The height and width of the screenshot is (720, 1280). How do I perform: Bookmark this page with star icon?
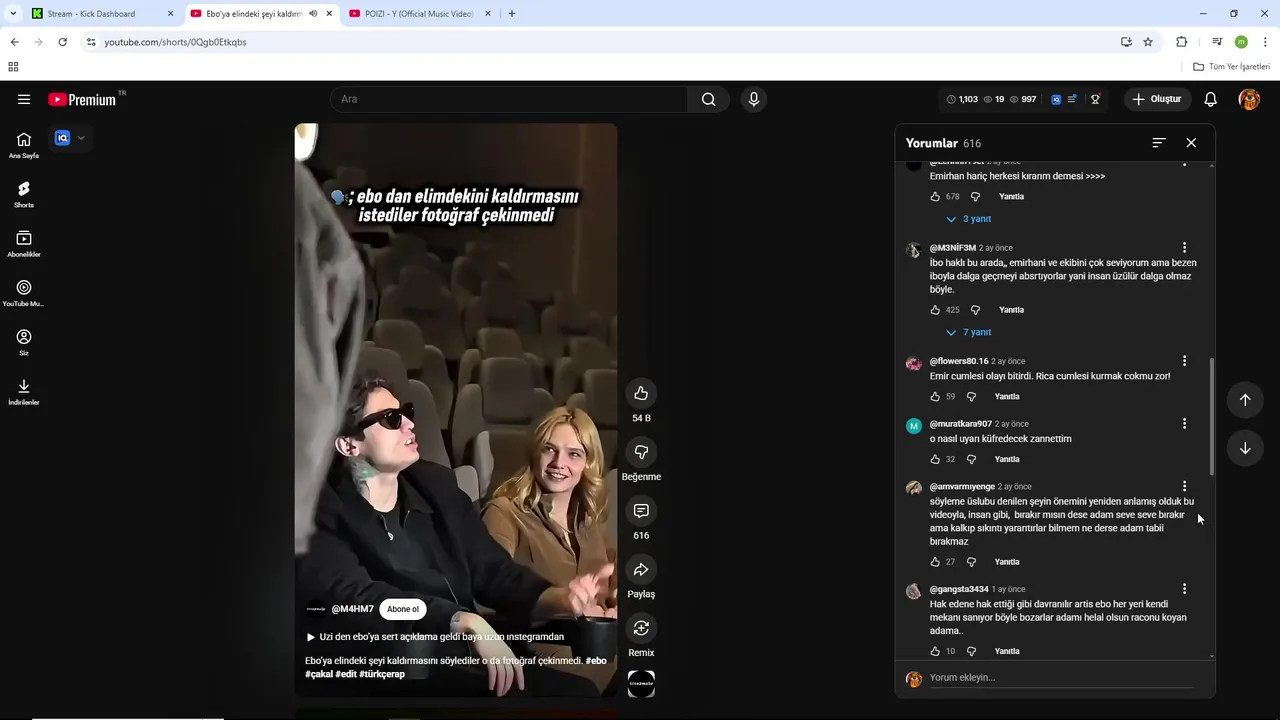click(x=1148, y=42)
